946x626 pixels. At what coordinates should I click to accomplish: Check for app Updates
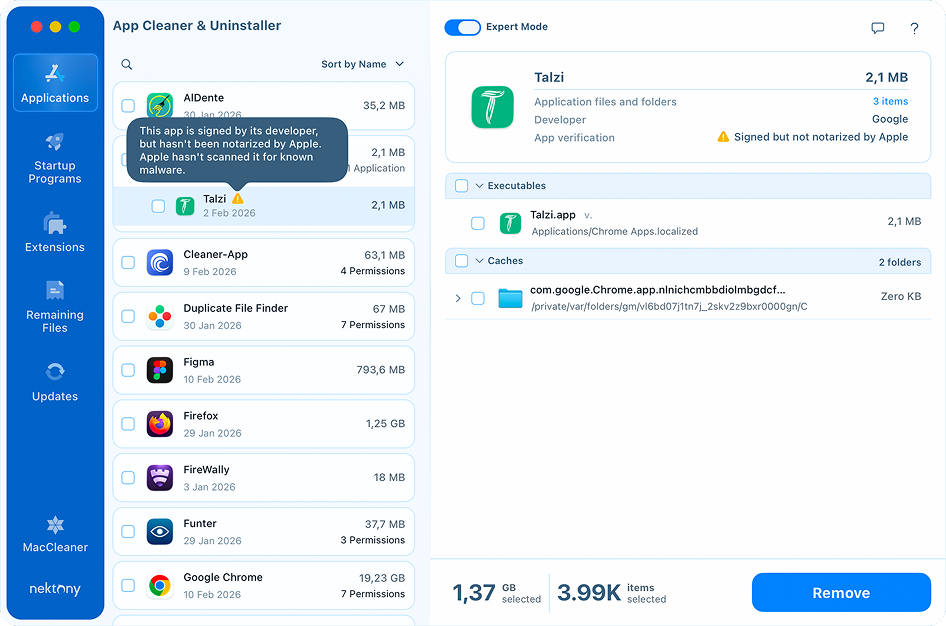pyautogui.click(x=55, y=381)
